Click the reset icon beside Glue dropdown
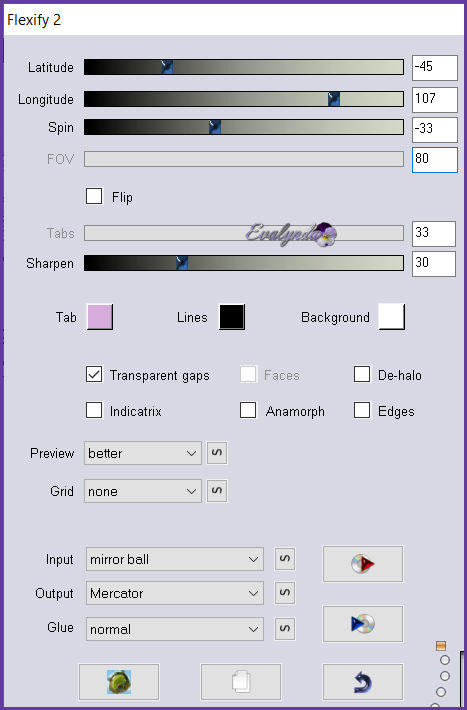 [285, 628]
